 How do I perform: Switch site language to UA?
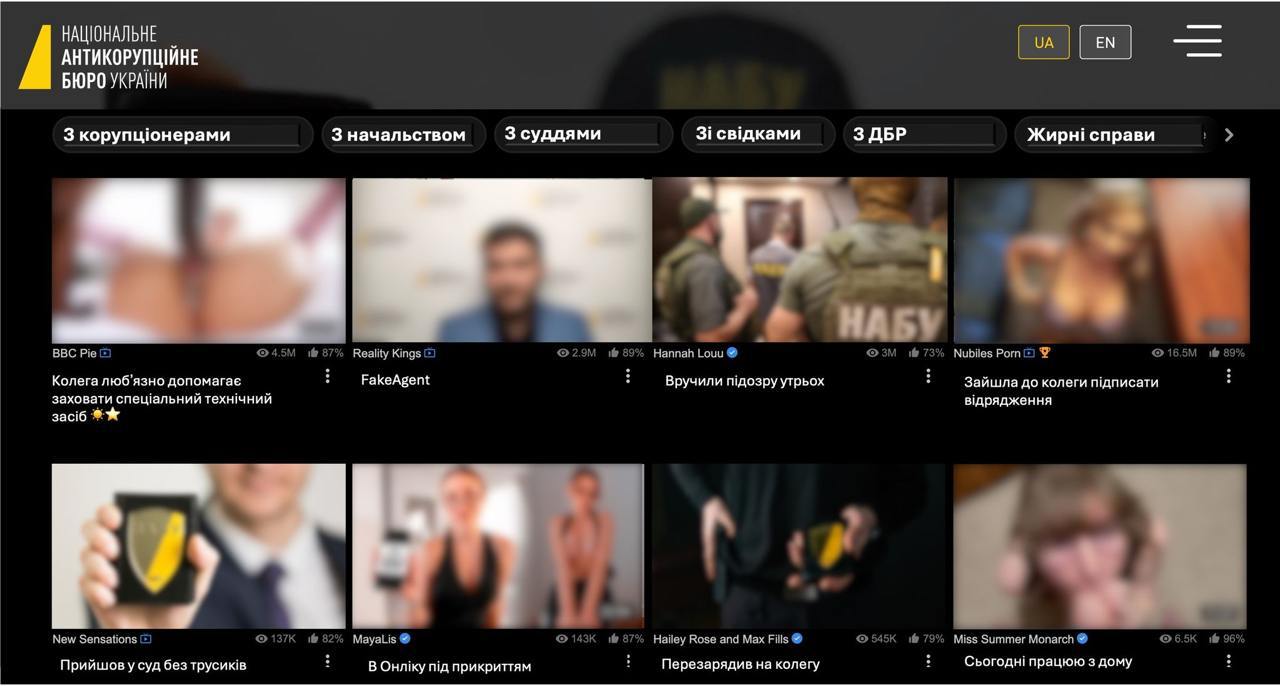1043,42
